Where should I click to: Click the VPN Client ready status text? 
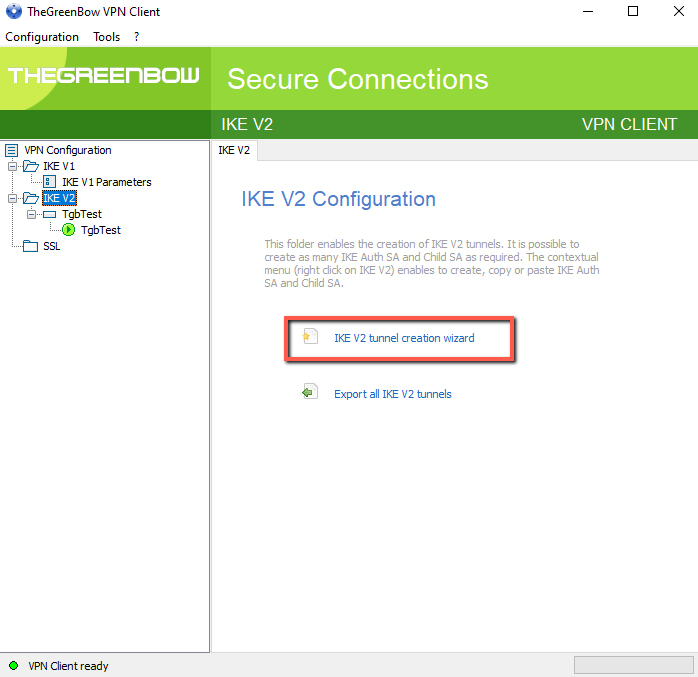[68, 666]
